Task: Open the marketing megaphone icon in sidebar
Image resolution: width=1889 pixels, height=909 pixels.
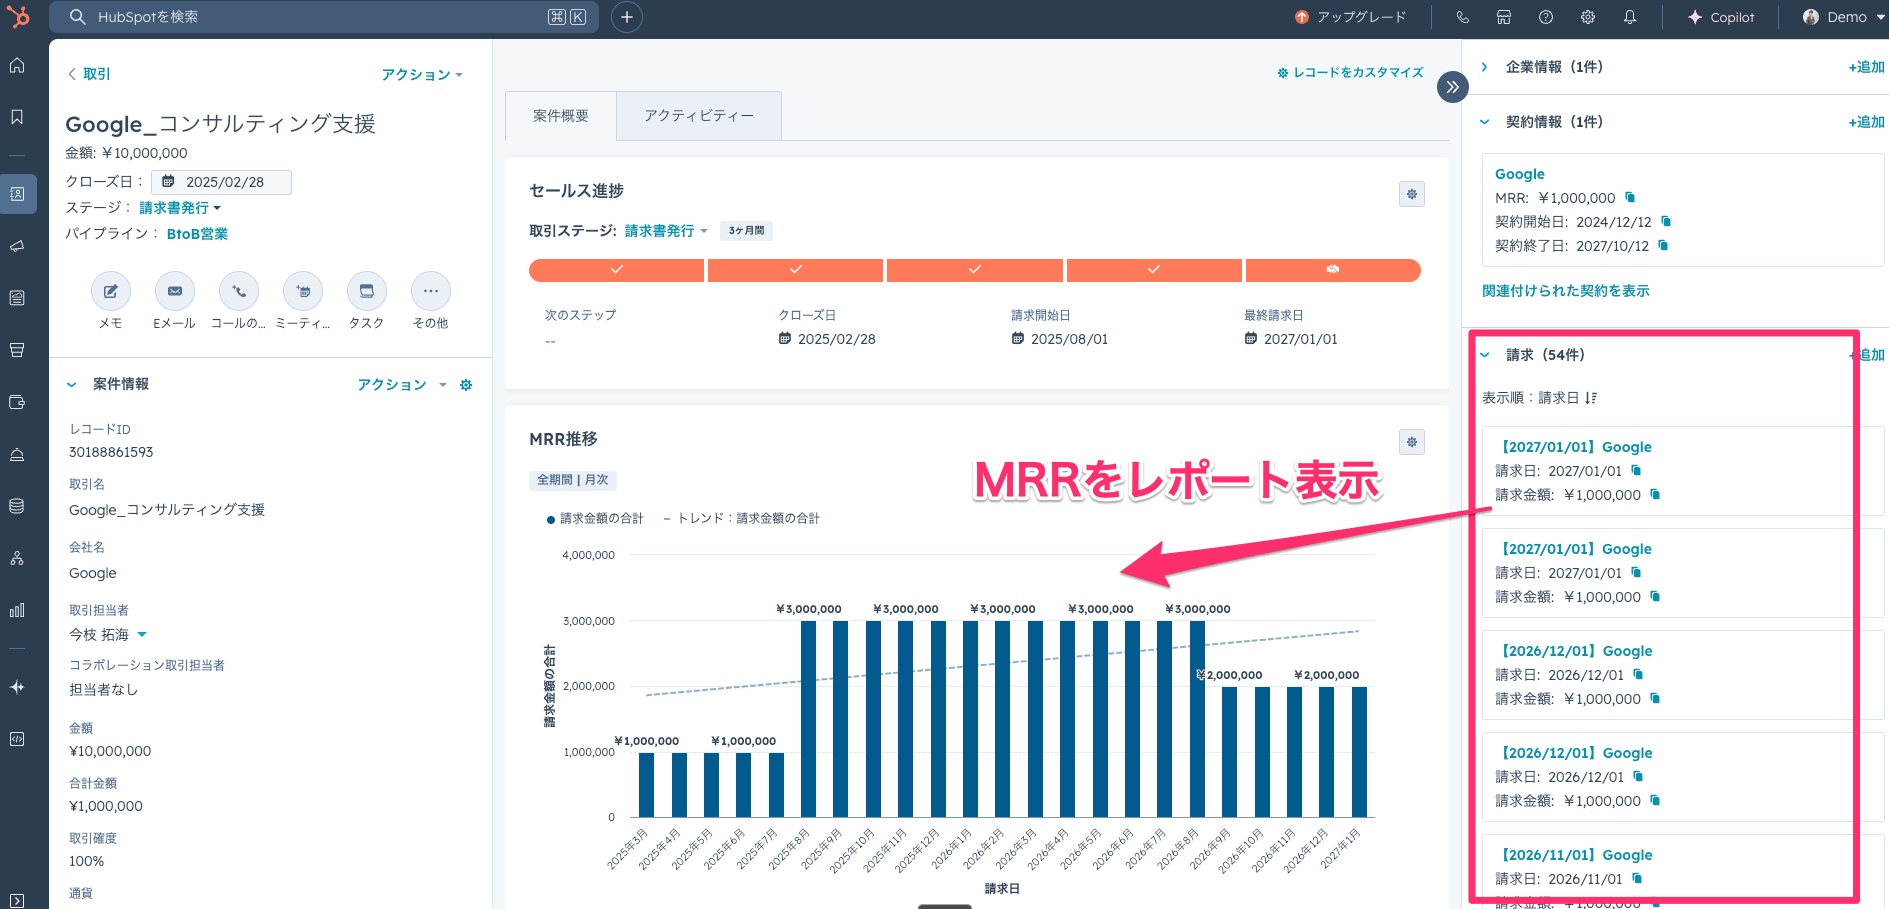Action: [18, 245]
